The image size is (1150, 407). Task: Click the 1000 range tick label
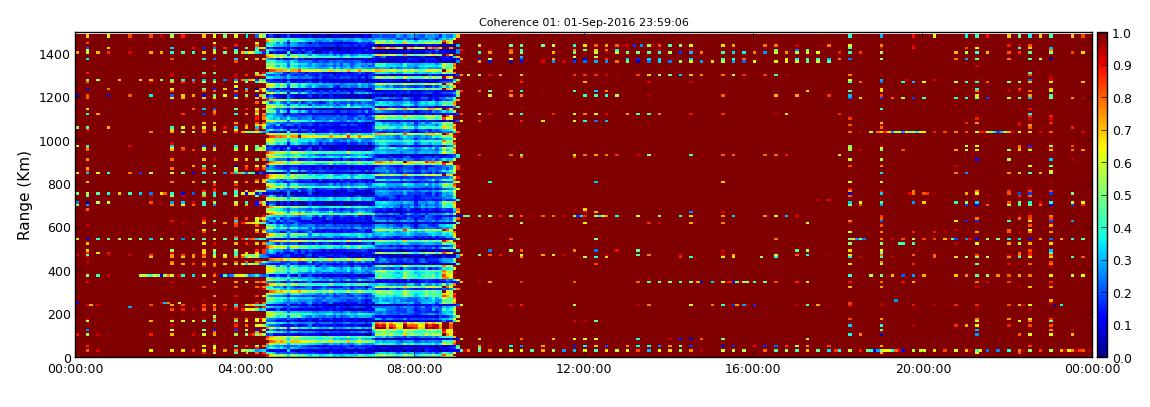pos(56,141)
